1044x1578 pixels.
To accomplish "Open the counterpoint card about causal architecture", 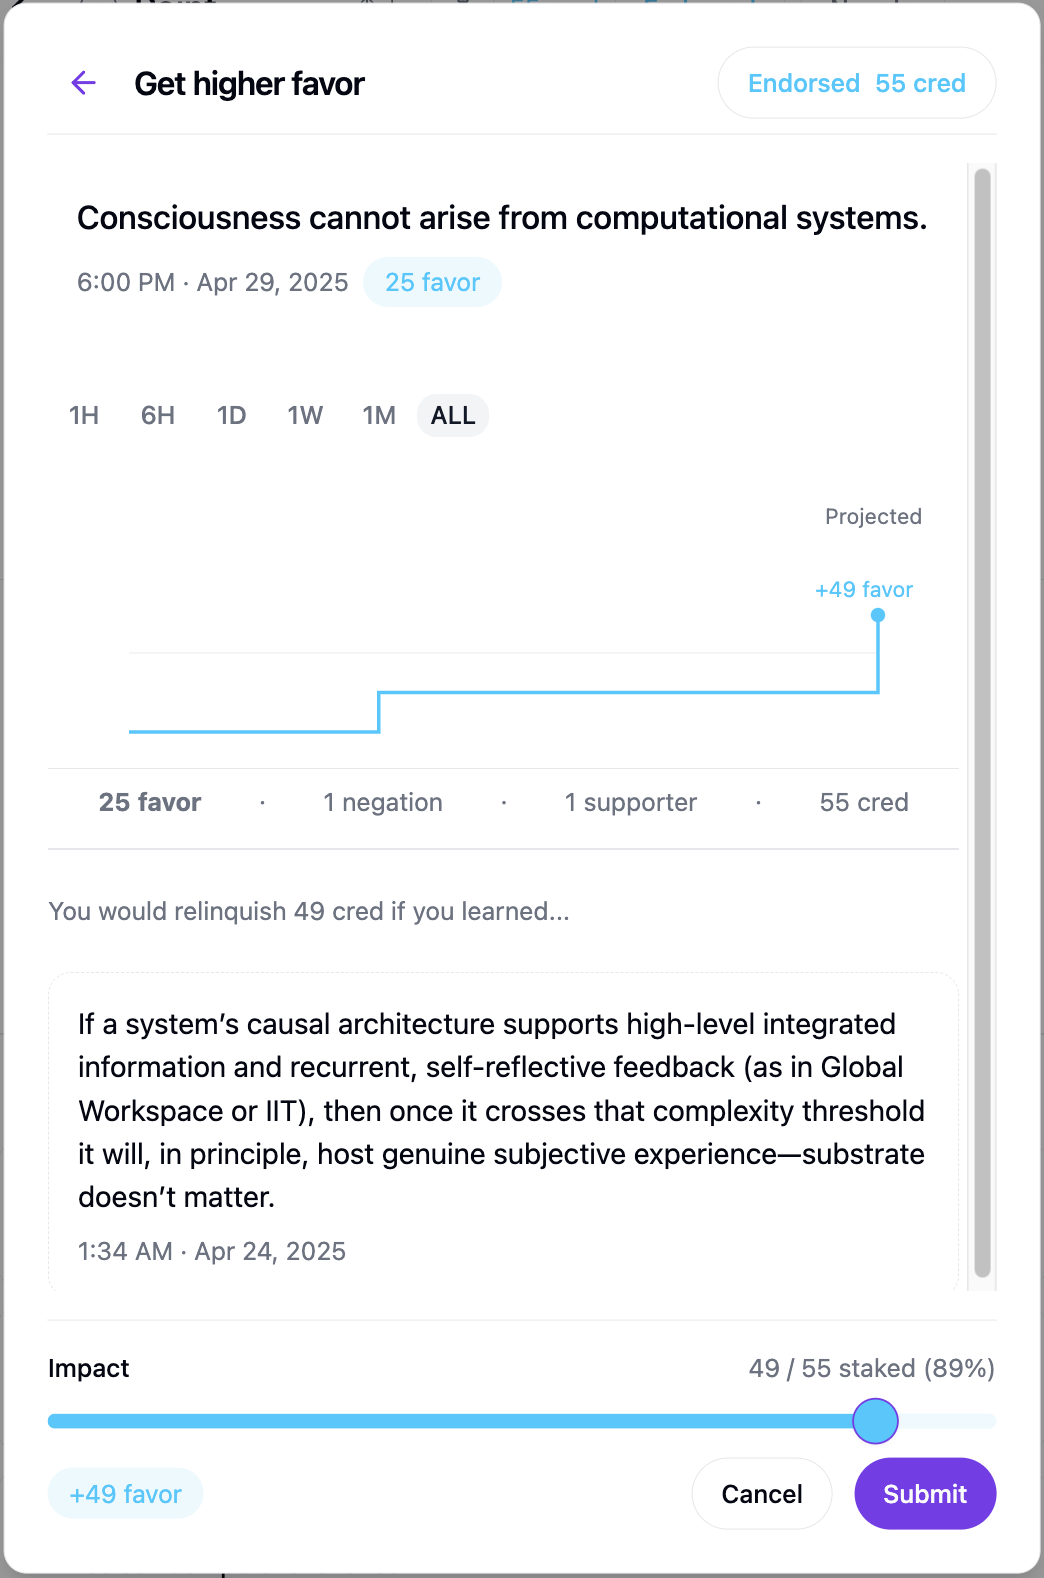I will tap(502, 1110).
